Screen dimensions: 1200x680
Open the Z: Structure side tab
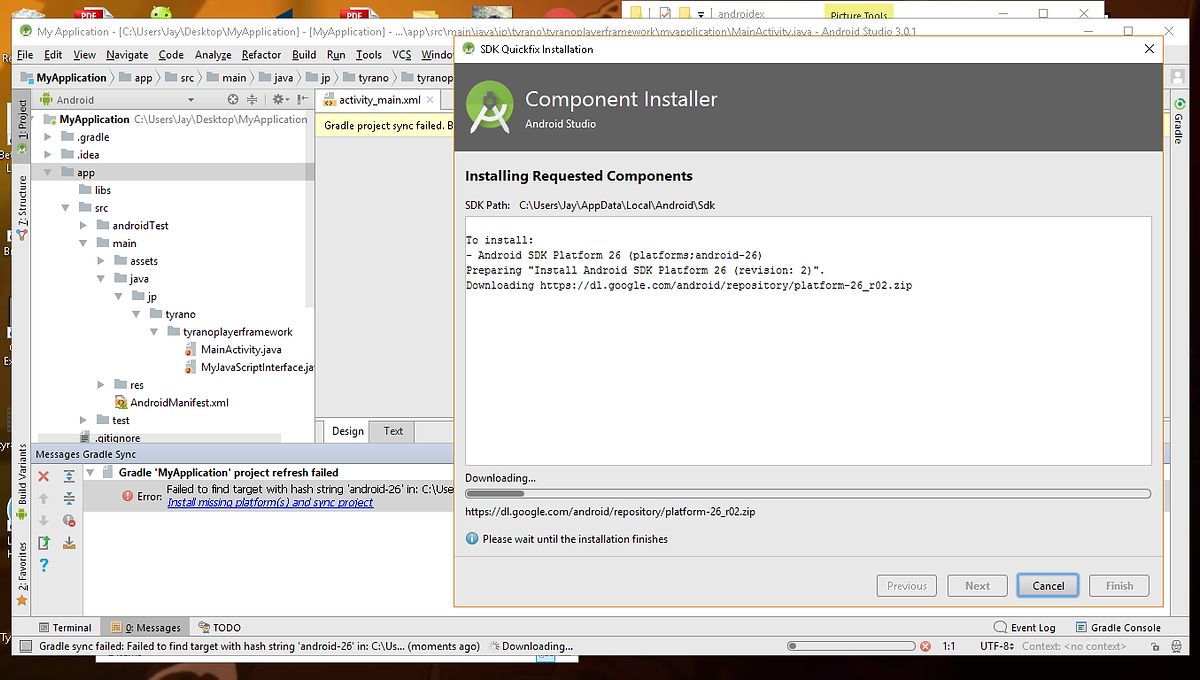pyautogui.click(x=22, y=207)
